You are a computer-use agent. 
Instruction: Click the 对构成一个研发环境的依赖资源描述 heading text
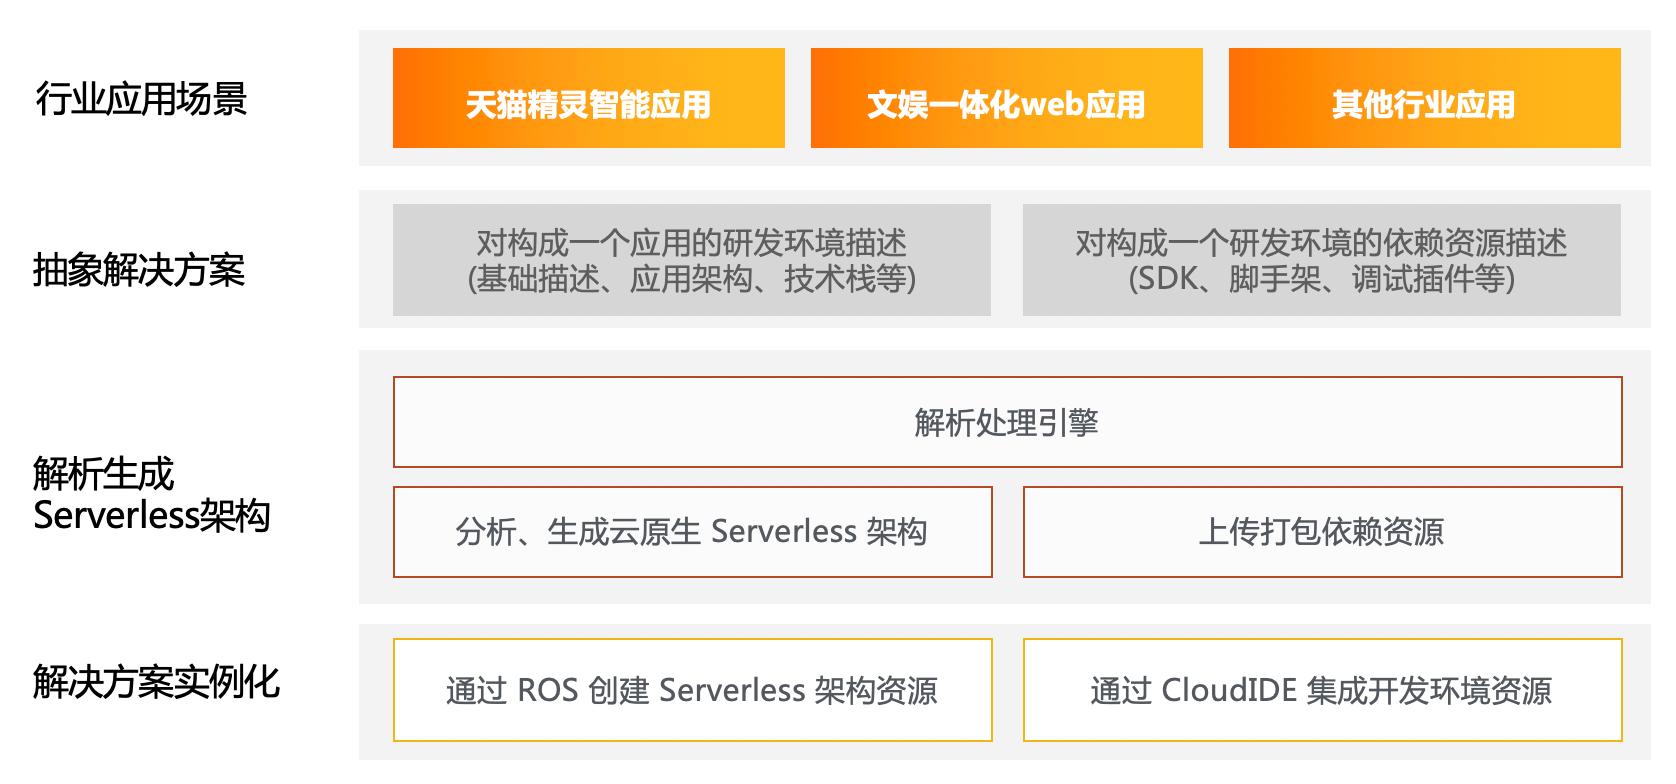[1321, 243]
